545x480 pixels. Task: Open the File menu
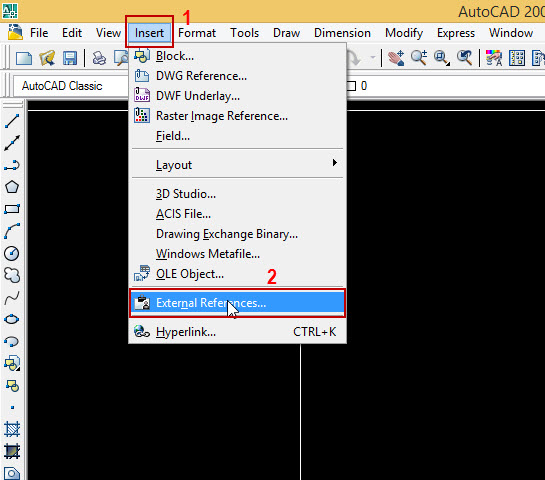[x=39, y=33]
